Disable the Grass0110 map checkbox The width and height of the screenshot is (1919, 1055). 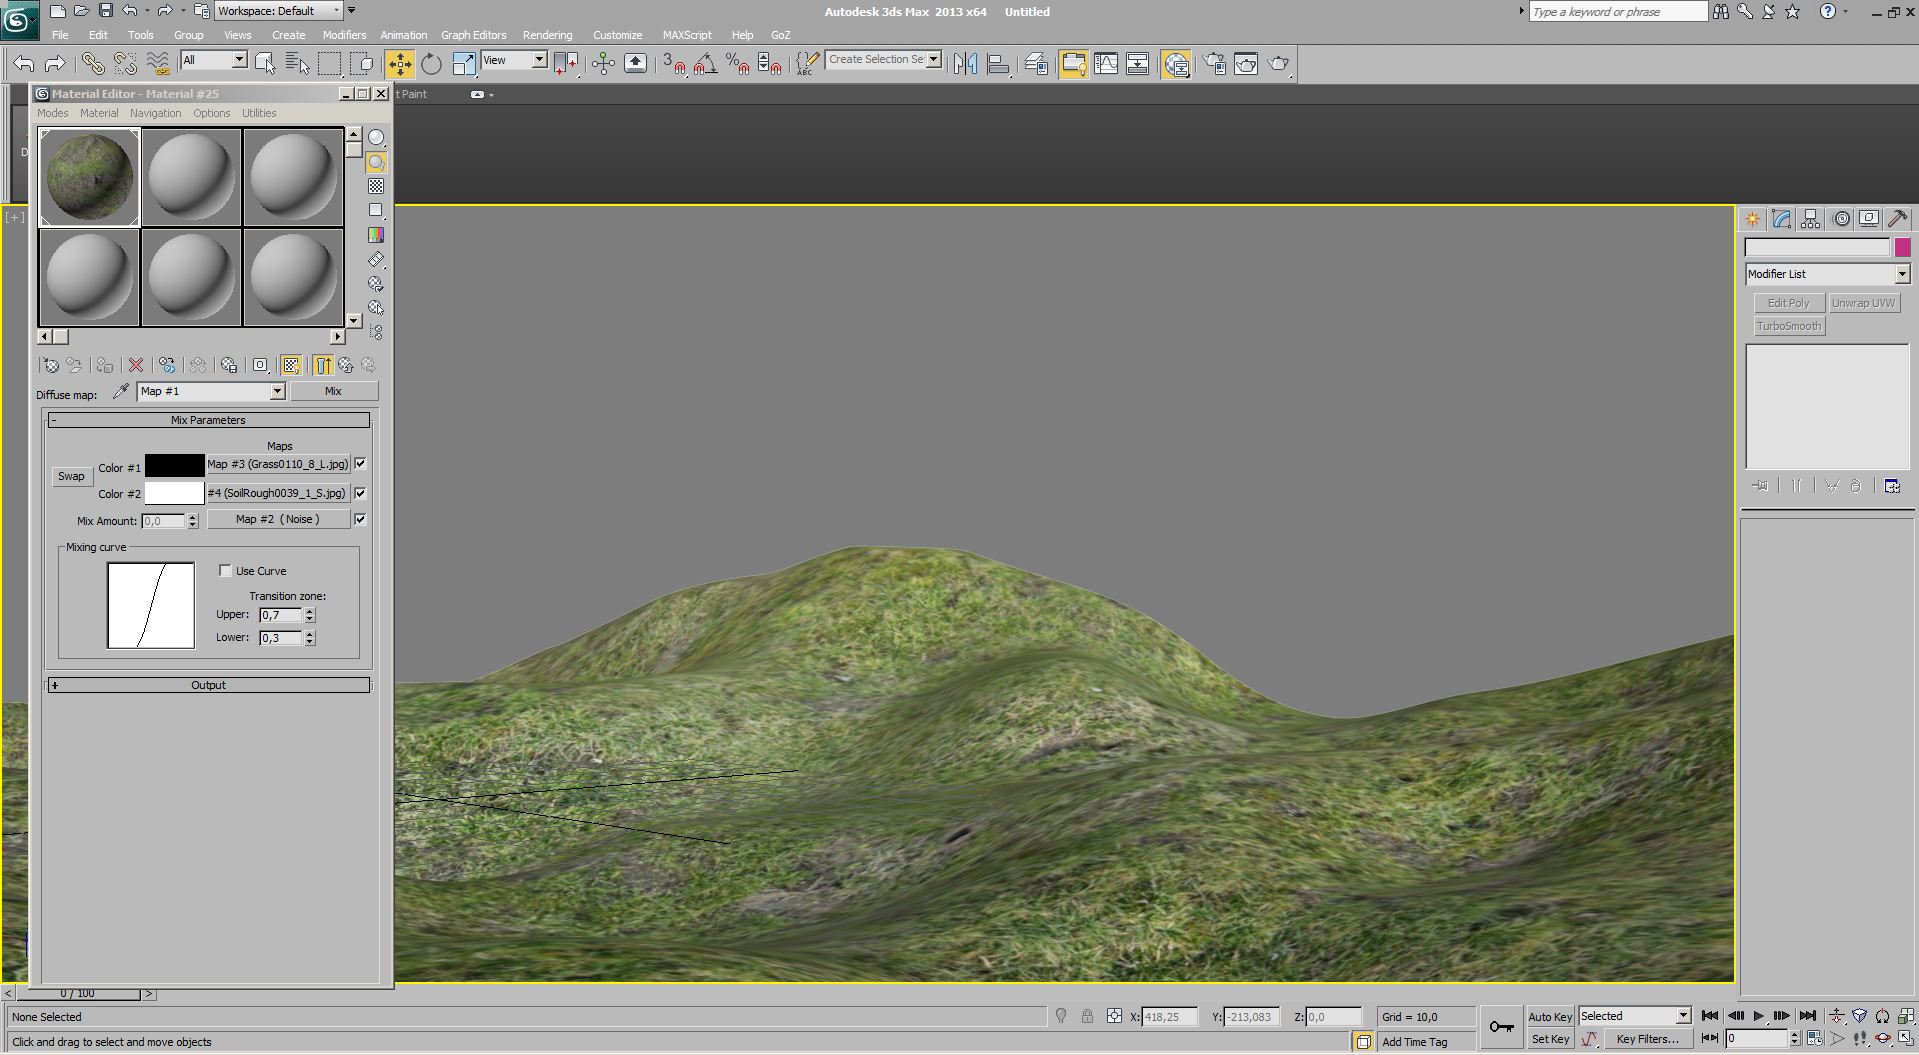pos(361,464)
